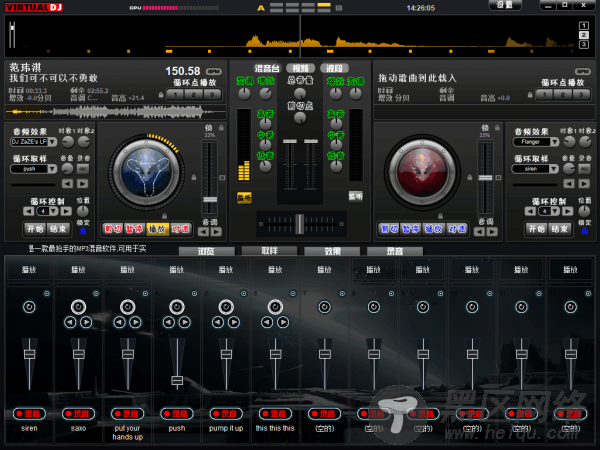Click left deck turntable jog wheel
Viewport: 600px width, 450px height.
(147, 173)
